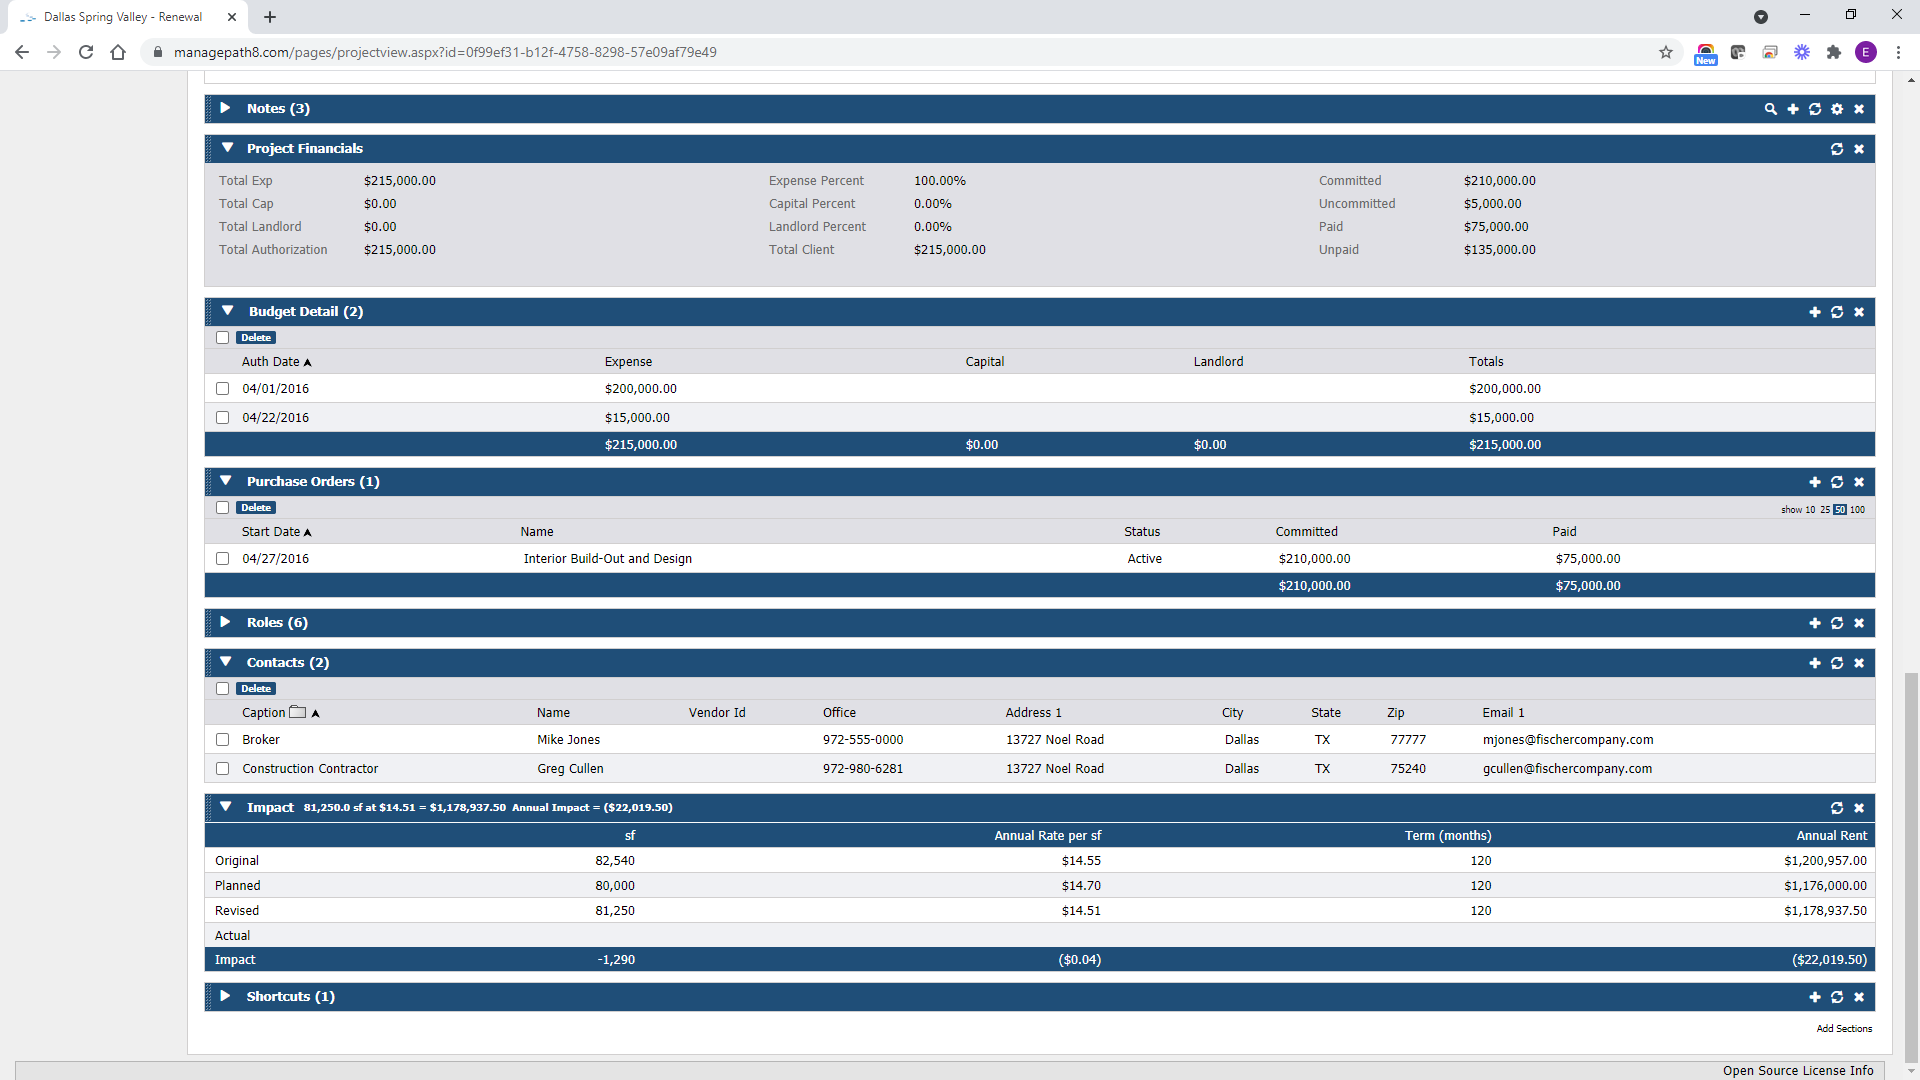Open the Add Sections link
Viewport: 1920px width, 1080px height.
1845,1028
